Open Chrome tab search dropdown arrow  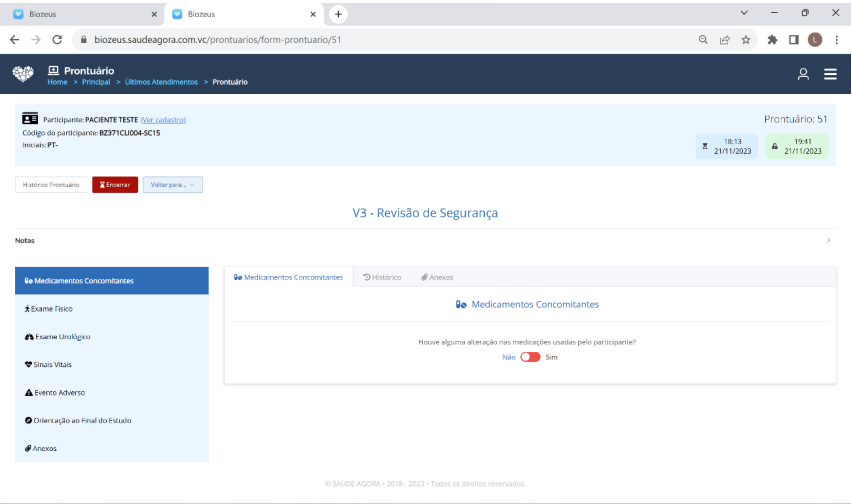744,13
